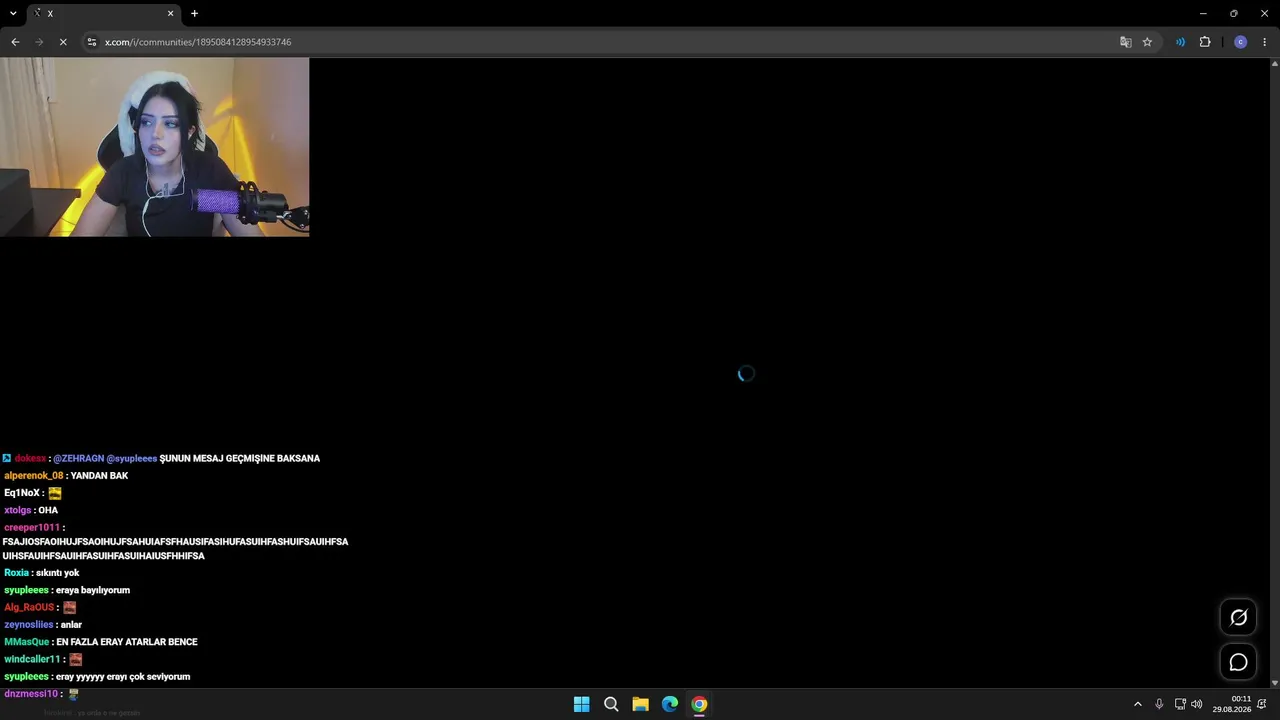Click the emote in Eq1NoX's message
This screenshot has height=720, width=1280.
55,493
